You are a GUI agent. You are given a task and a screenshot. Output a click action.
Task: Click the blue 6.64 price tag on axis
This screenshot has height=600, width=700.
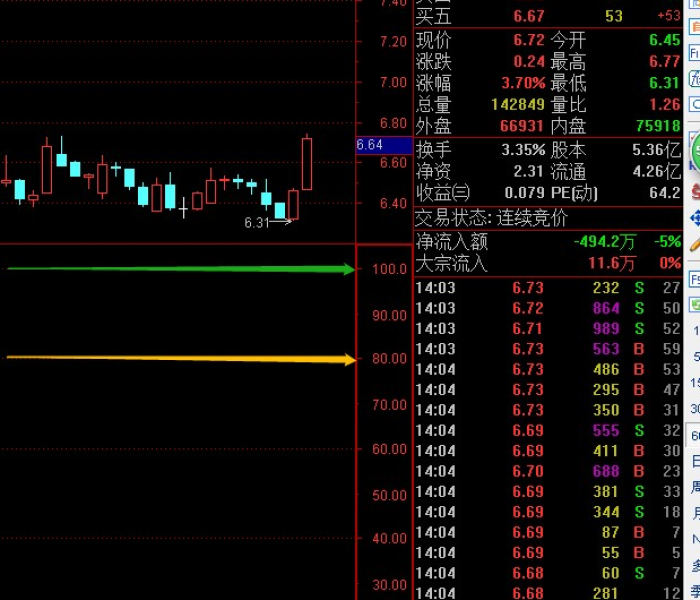click(370, 145)
